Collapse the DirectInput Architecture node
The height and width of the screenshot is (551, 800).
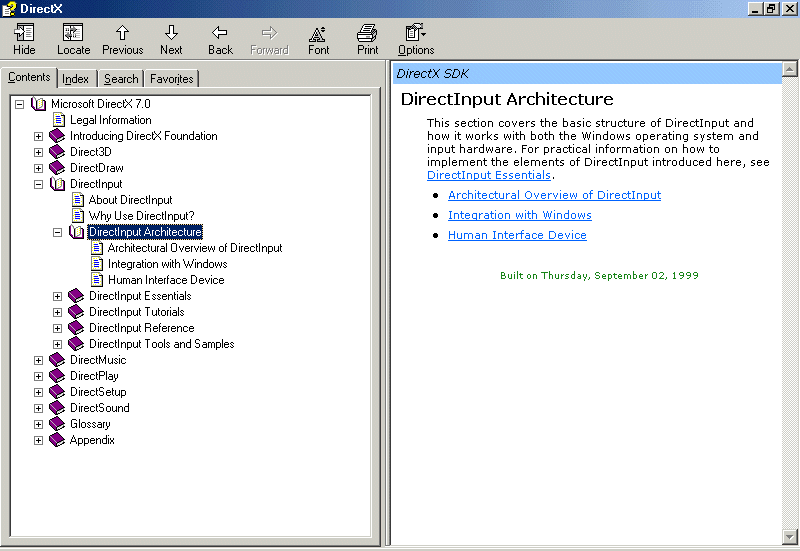[x=57, y=232]
